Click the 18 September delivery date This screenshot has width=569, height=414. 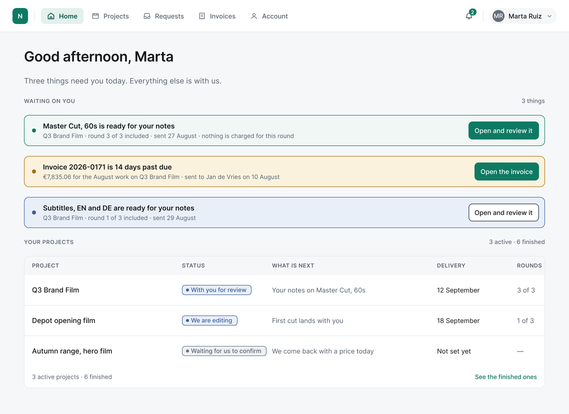point(458,321)
